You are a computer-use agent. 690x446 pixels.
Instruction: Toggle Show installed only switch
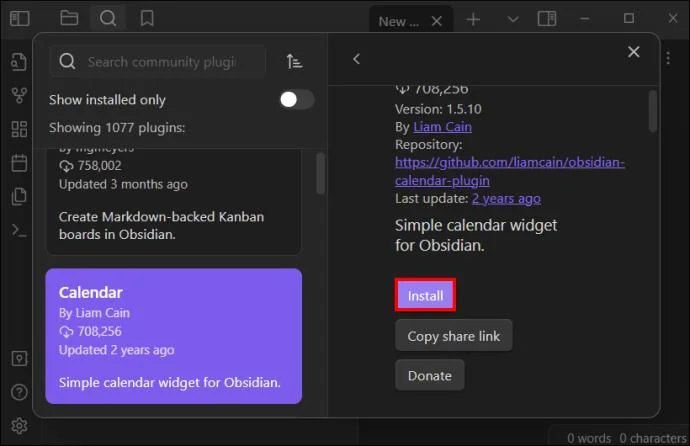[x=297, y=99]
